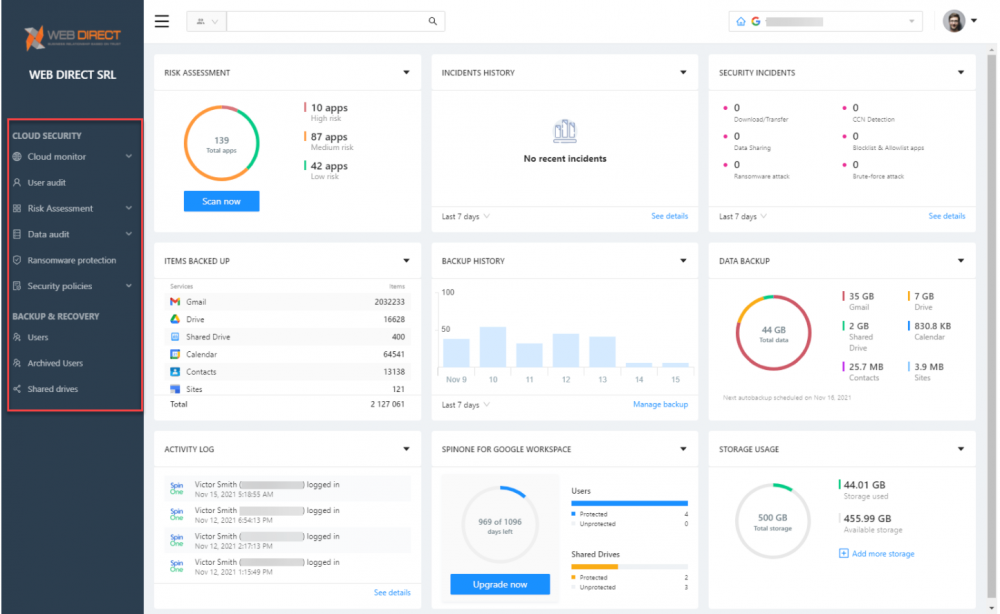Open the Activity Log widget dropdown
Image resolution: width=1000 pixels, height=614 pixels.
click(406, 449)
